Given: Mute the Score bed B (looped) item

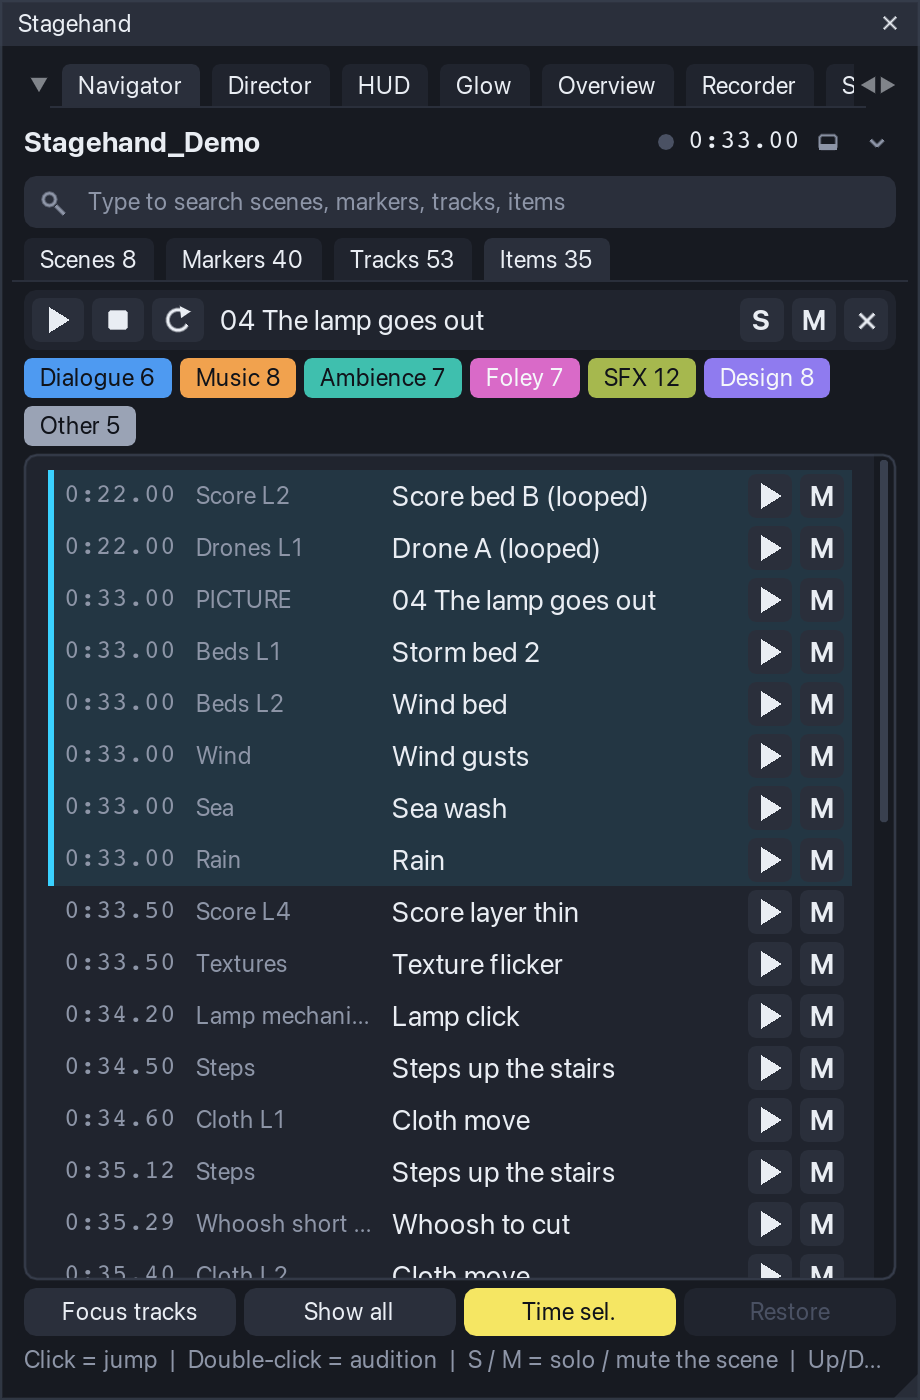Looking at the screenshot, I should coord(822,496).
